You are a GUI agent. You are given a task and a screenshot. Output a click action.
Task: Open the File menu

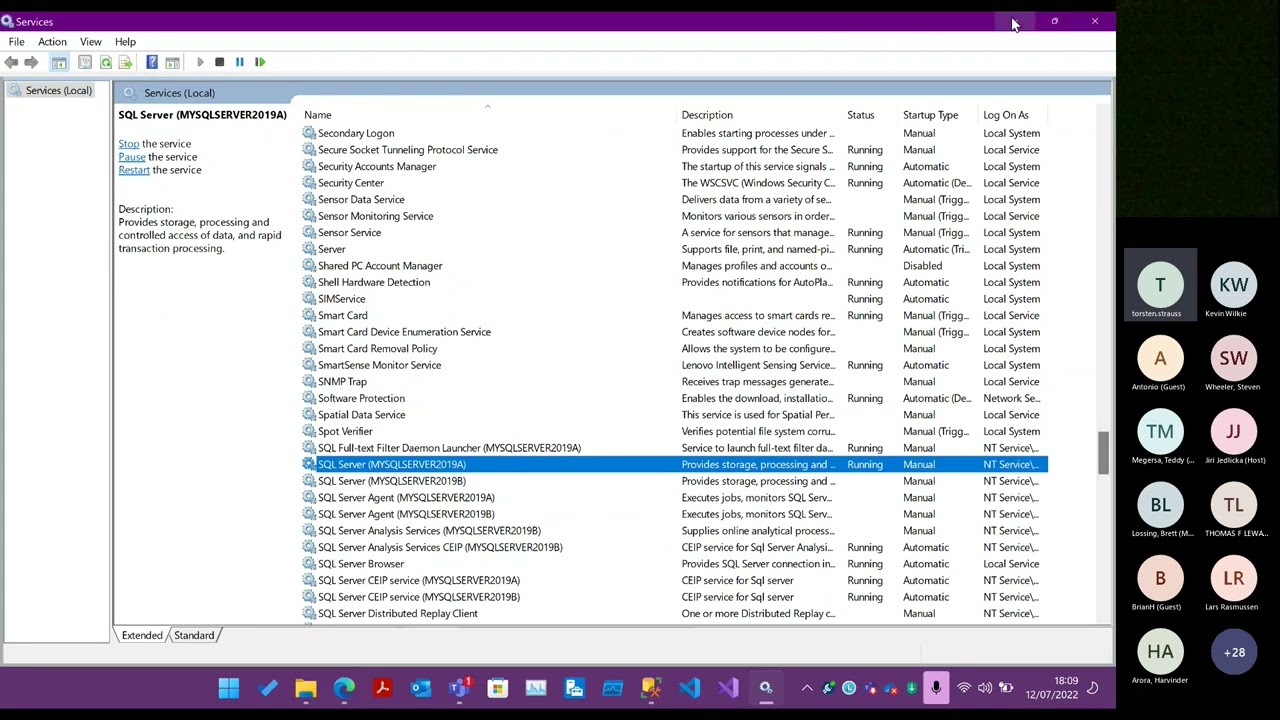[x=17, y=42]
